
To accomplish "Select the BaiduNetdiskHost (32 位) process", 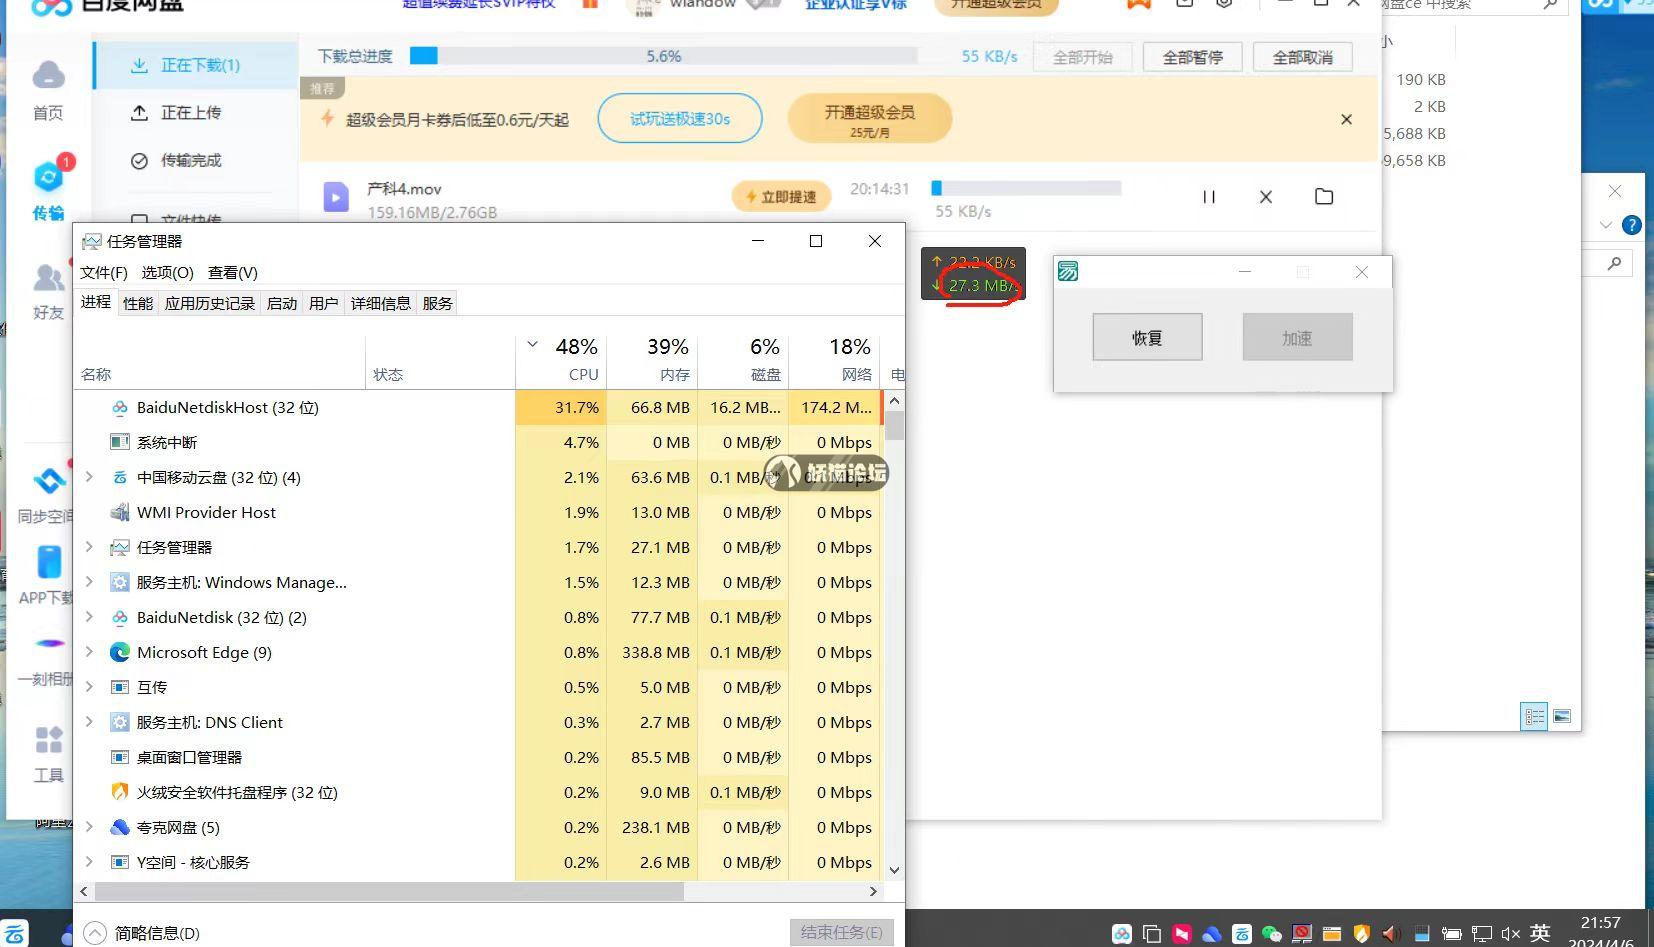I will 477,407.
